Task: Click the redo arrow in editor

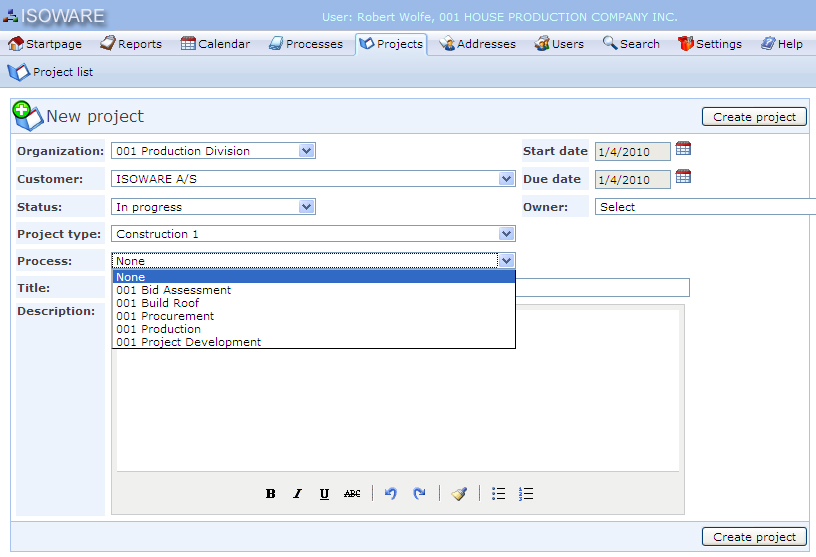Action: click(x=419, y=493)
